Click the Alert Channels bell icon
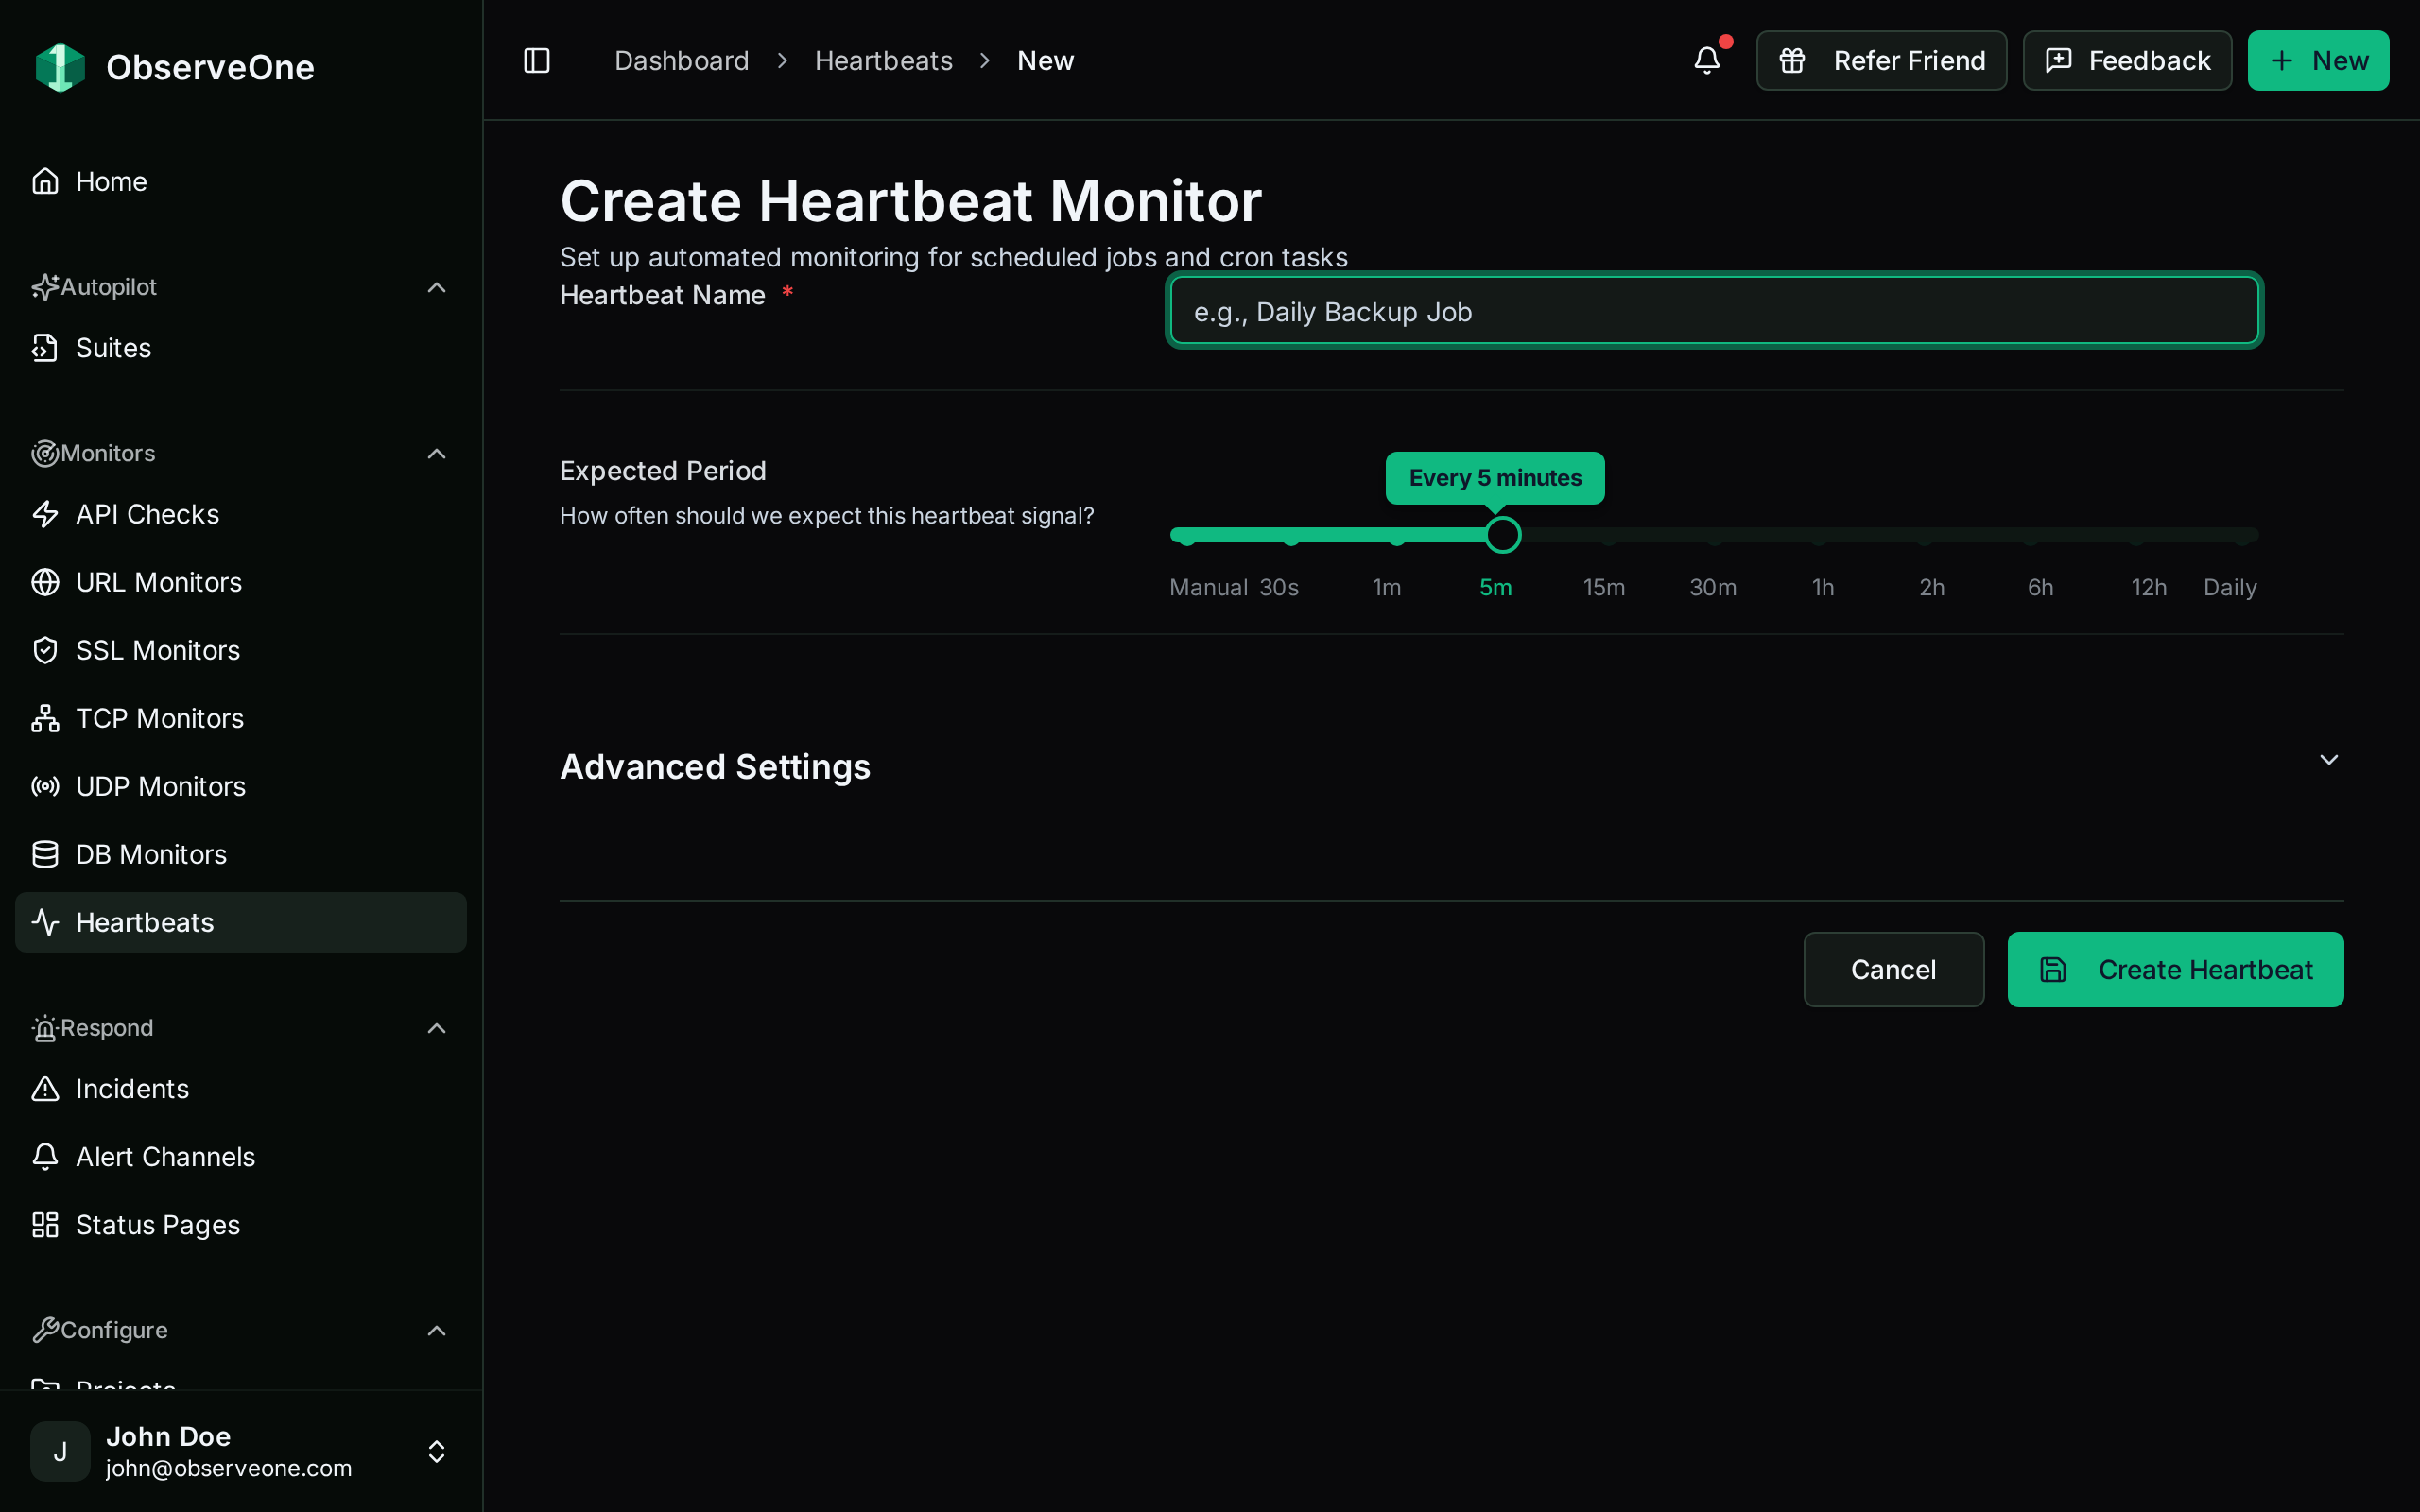 45,1156
